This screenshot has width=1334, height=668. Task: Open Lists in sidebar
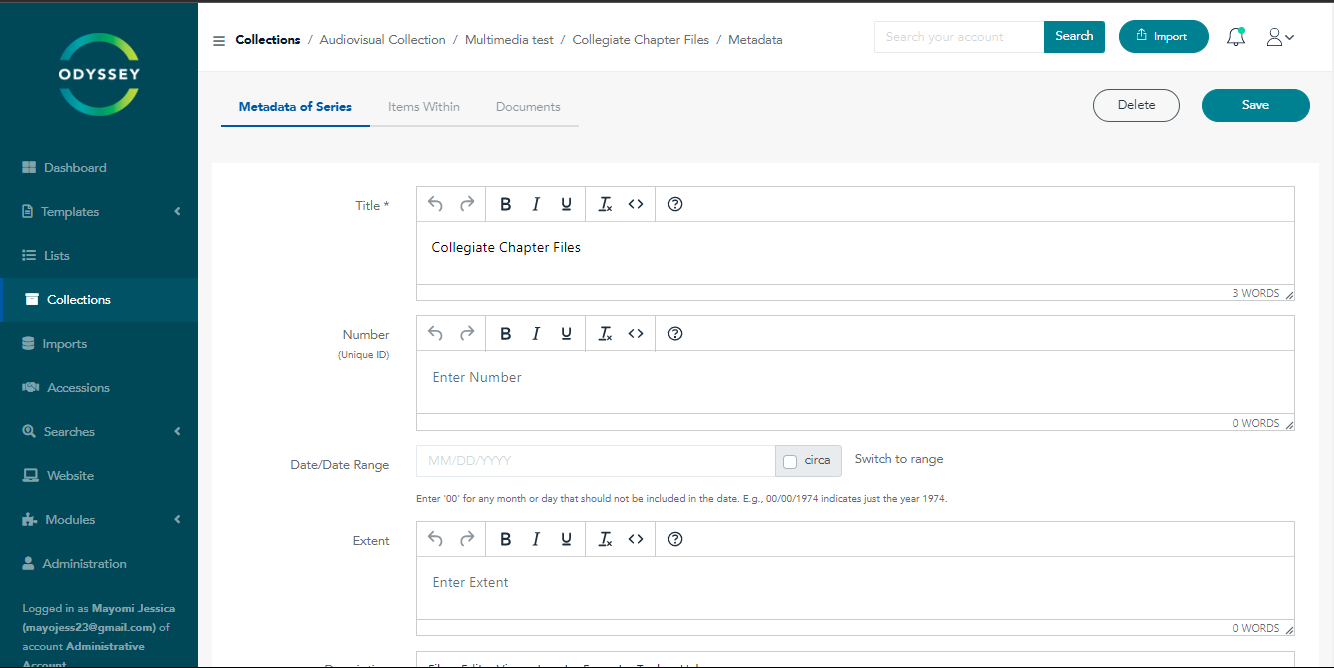pyautogui.click(x=99, y=256)
